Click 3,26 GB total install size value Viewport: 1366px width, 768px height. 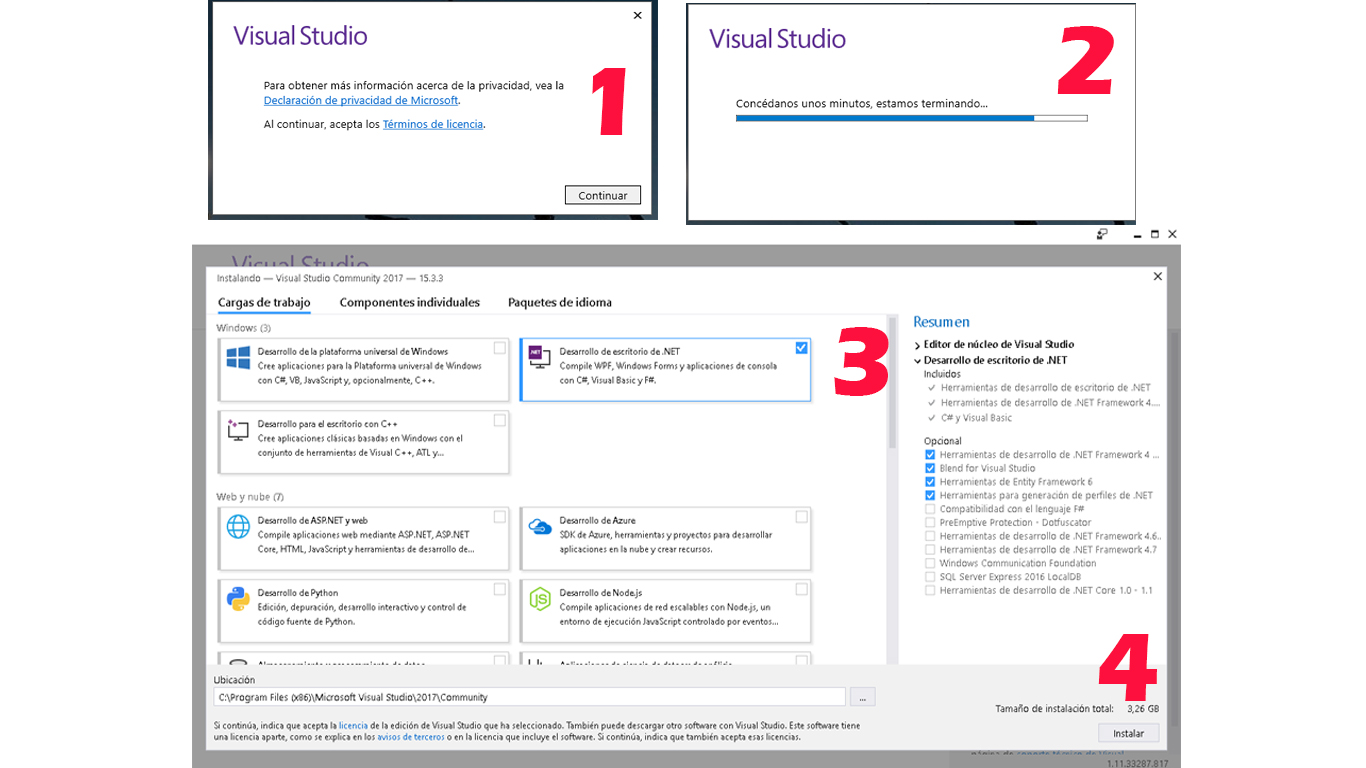pos(1143,708)
